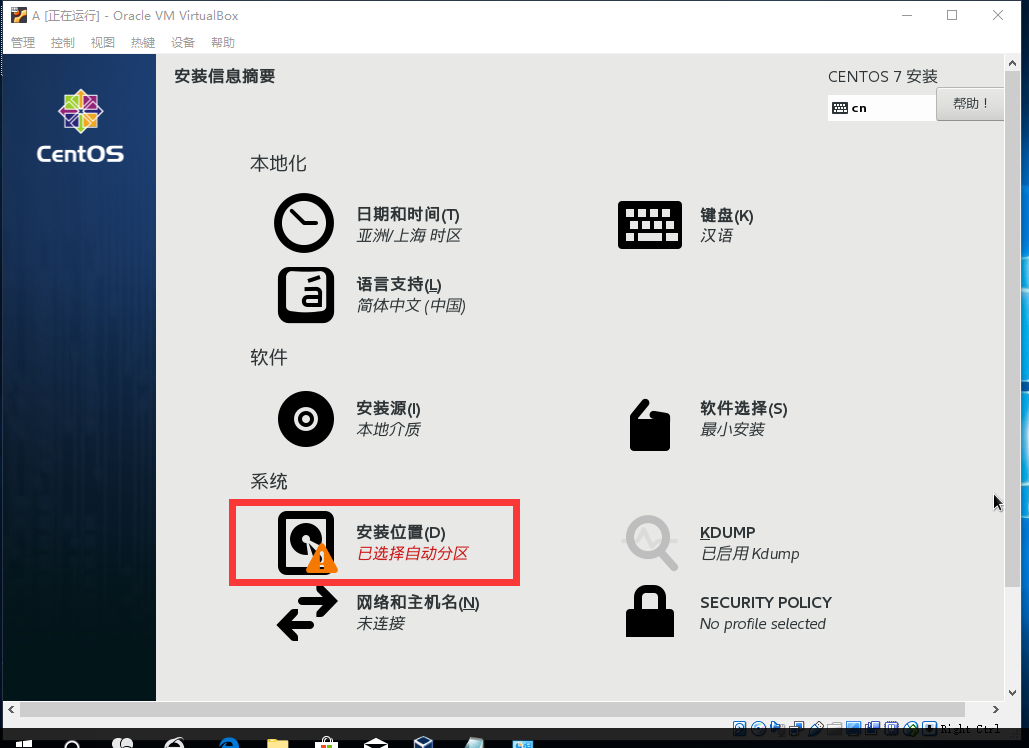Minimize the VirtualBox window
The image size is (1029, 748).
click(907, 15)
